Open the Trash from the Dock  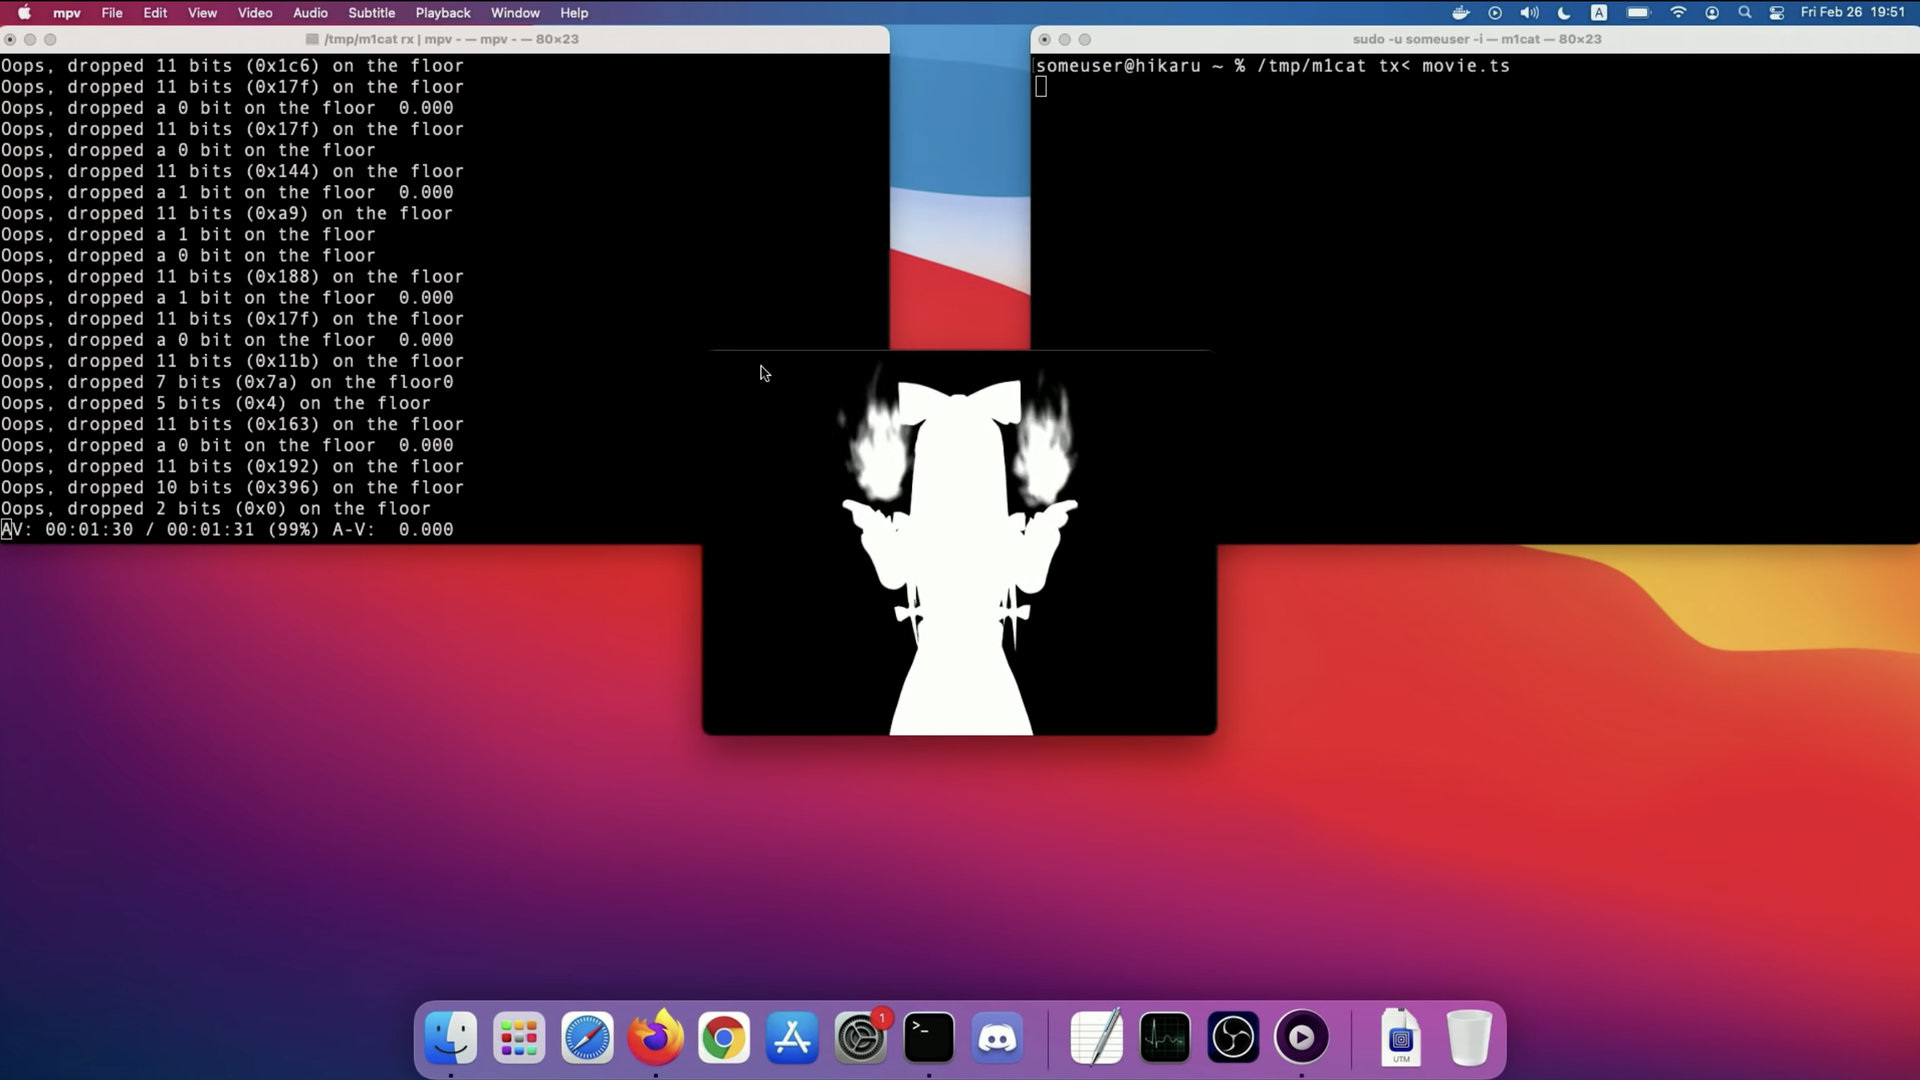pyautogui.click(x=1469, y=1038)
